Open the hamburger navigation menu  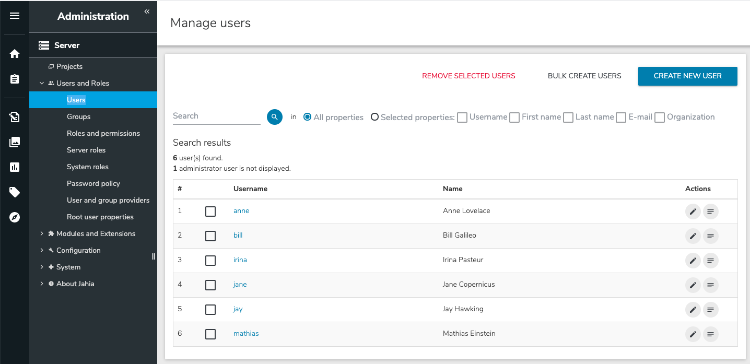[x=14, y=16]
